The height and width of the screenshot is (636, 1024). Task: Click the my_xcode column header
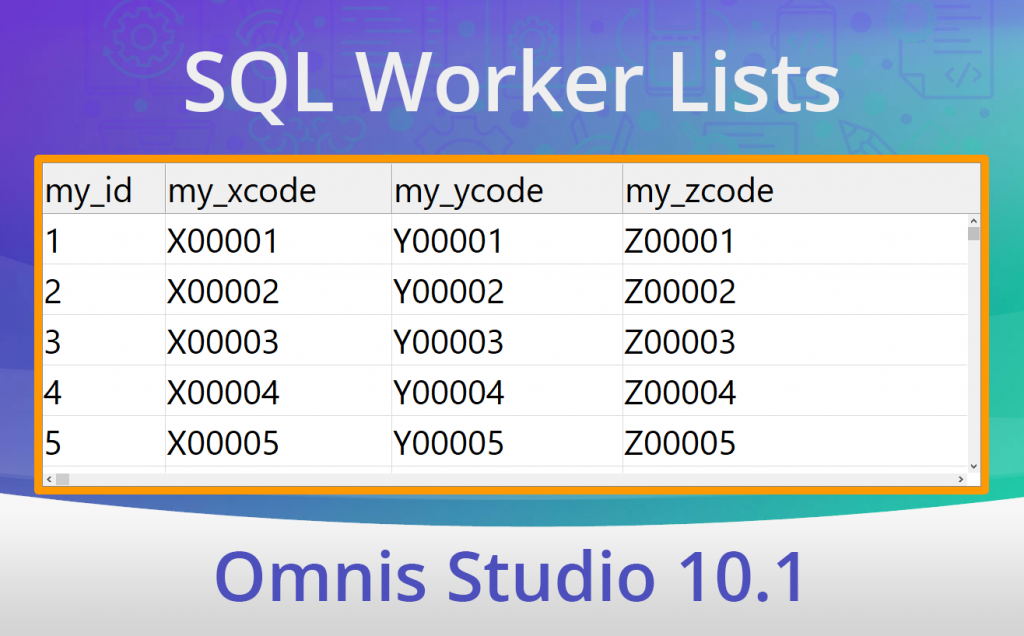(x=278, y=189)
